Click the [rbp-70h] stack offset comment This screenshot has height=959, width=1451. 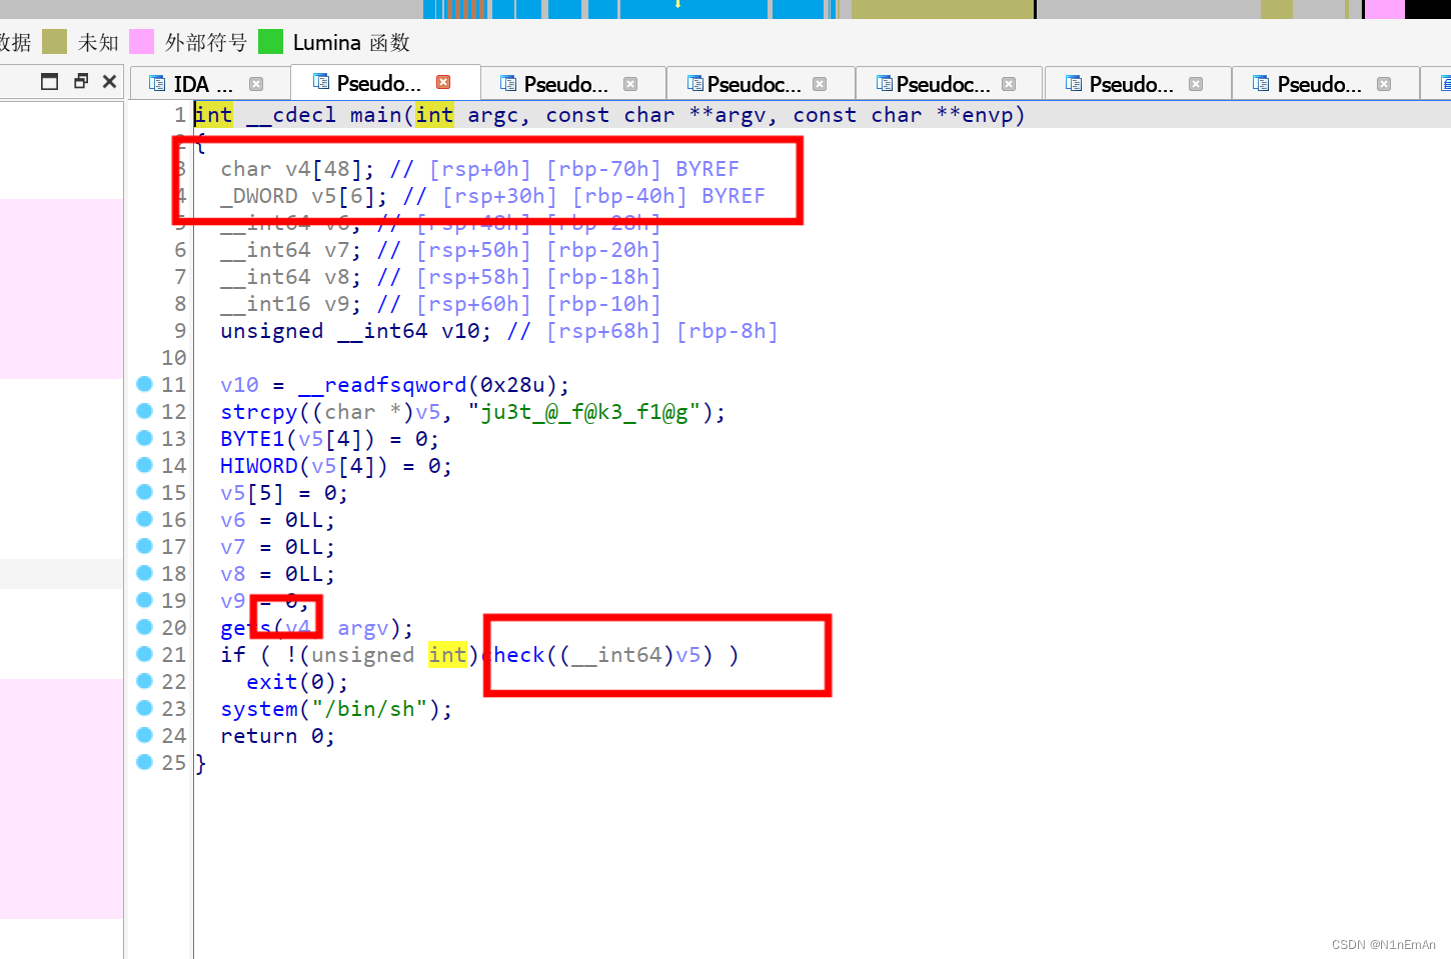coord(604,169)
